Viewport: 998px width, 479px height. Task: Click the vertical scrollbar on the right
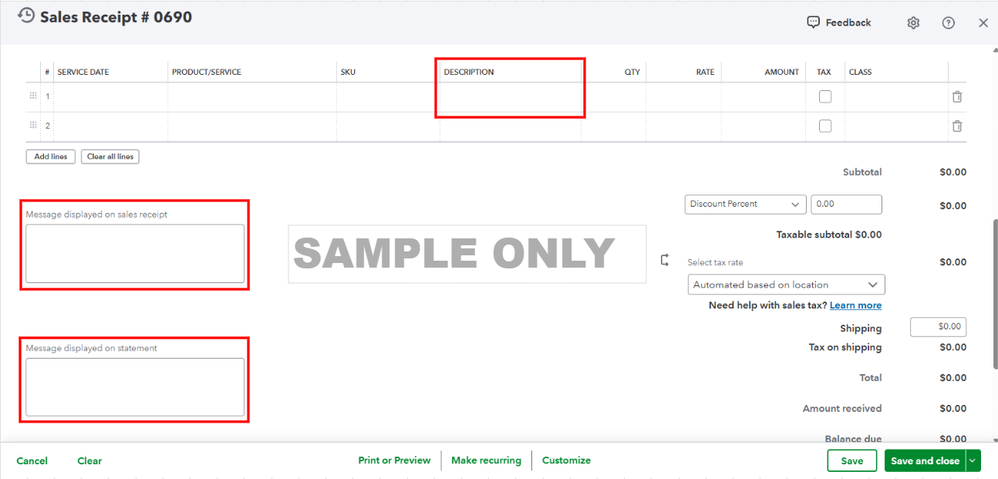(994, 294)
